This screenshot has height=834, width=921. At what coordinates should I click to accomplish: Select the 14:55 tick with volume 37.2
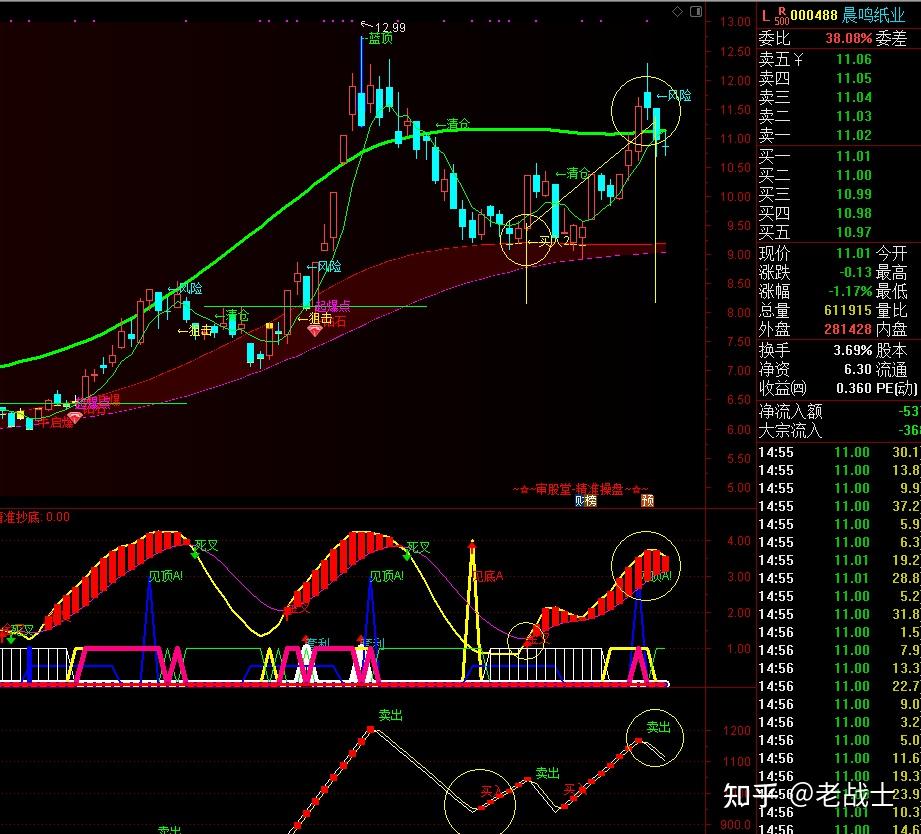[x=839, y=506]
